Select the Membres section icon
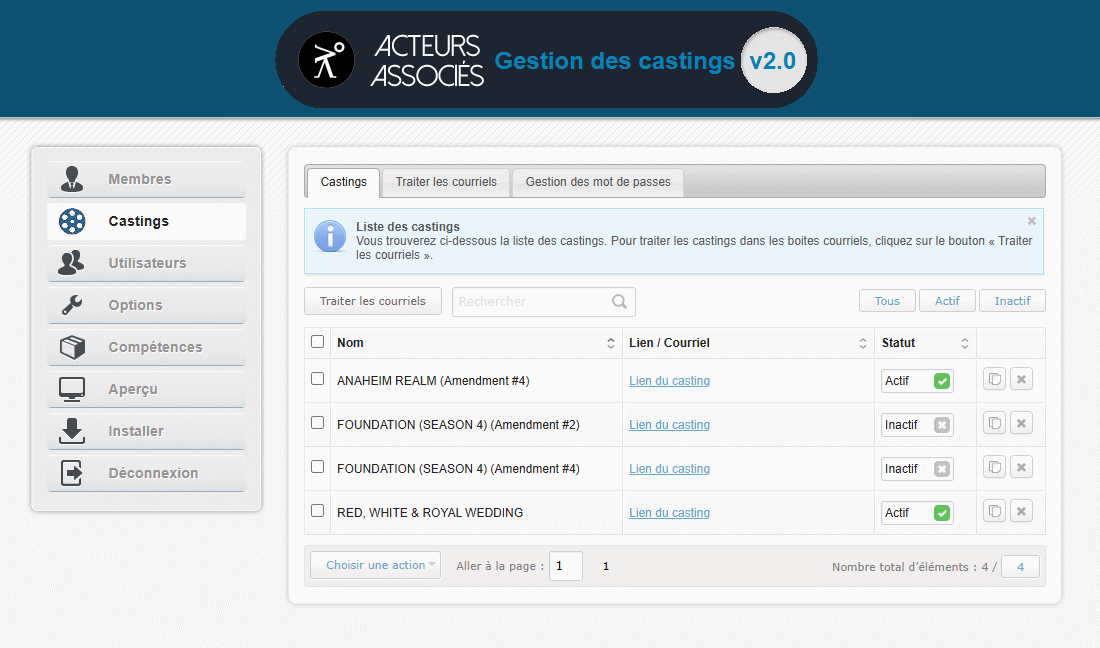1100x648 pixels. pyautogui.click(x=71, y=179)
